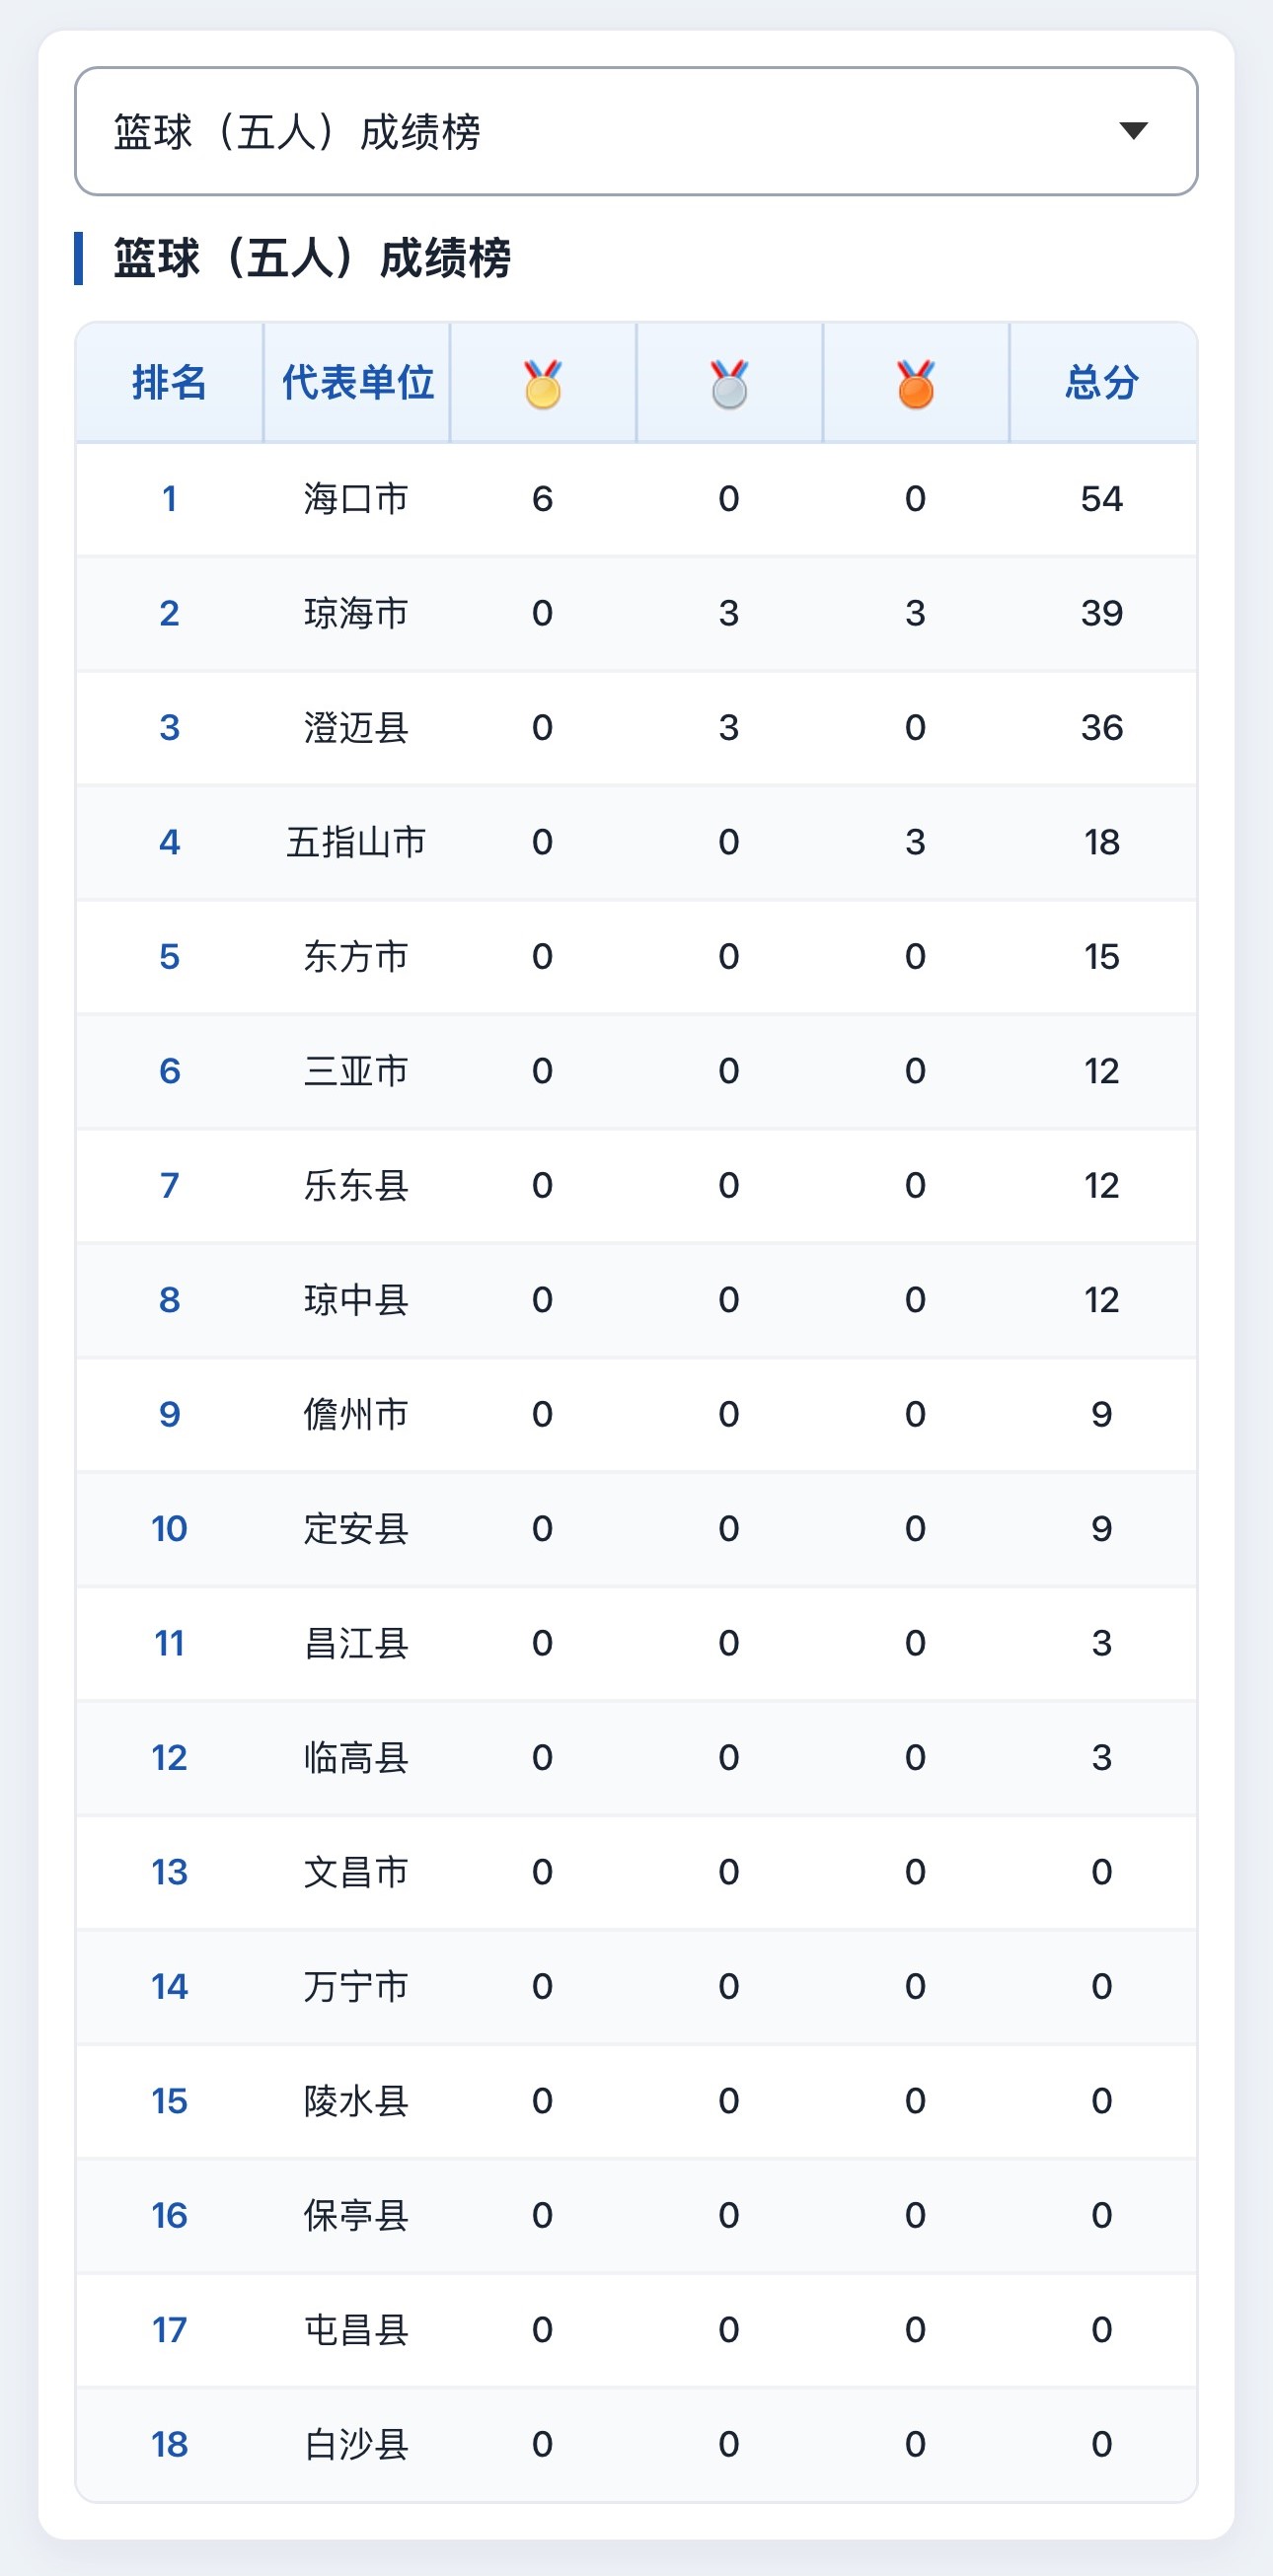Click gold medal count 6 for 海口市
This screenshot has height=2576, width=1273.
coord(542,498)
